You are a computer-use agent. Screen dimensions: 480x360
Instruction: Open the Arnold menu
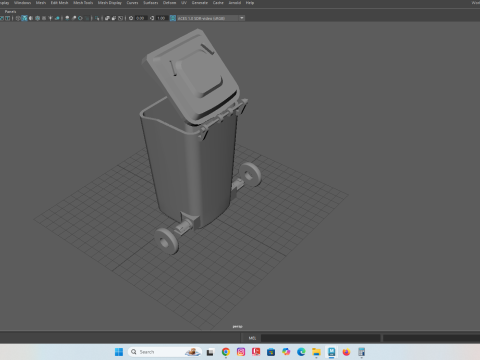[x=235, y=3]
